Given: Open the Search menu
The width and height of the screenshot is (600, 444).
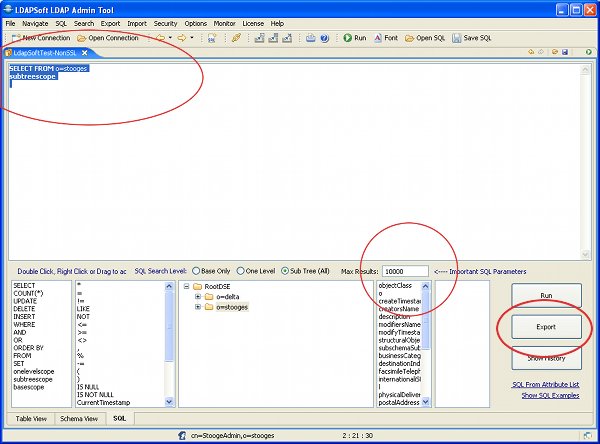Looking at the screenshot, I should point(84,23).
